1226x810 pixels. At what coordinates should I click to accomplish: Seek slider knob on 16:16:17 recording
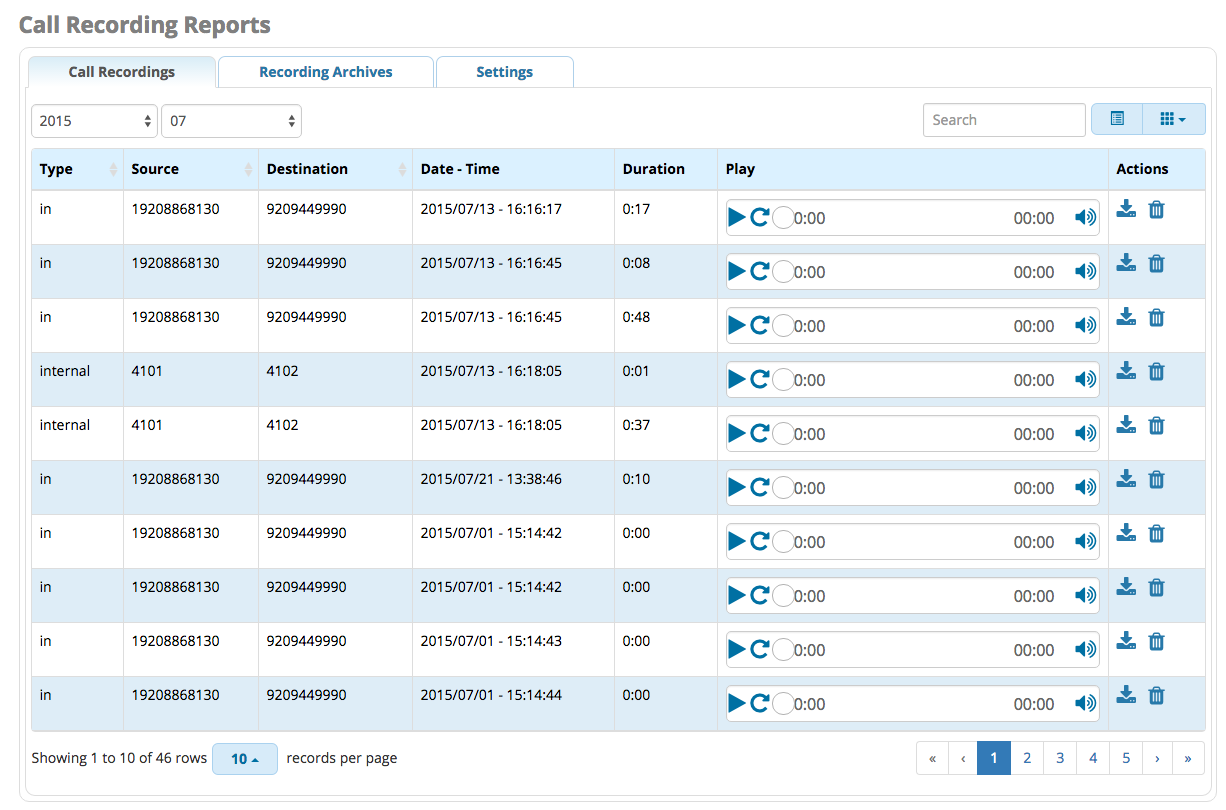point(783,217)
